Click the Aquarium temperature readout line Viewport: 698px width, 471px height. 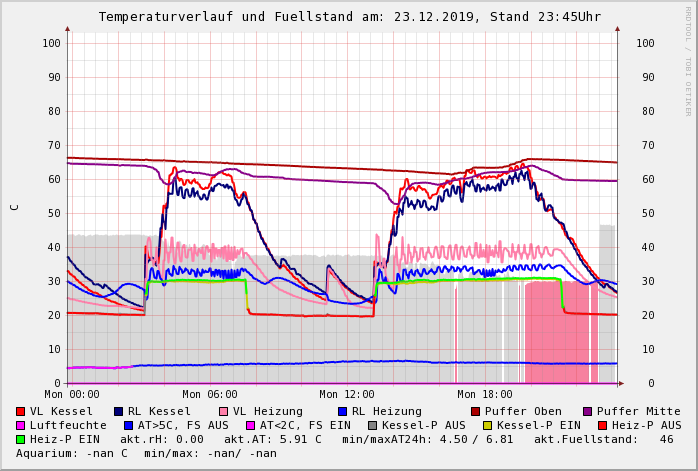click(146, 453)
